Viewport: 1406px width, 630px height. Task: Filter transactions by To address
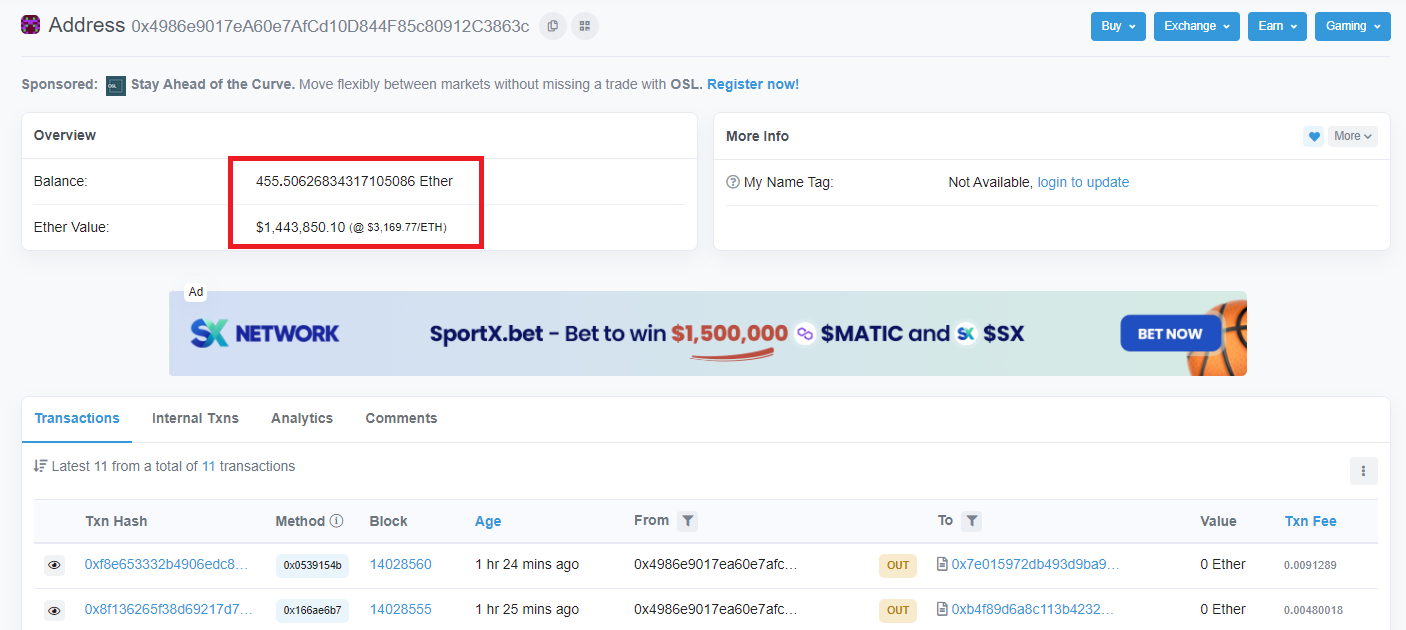[x=972, y=521]
